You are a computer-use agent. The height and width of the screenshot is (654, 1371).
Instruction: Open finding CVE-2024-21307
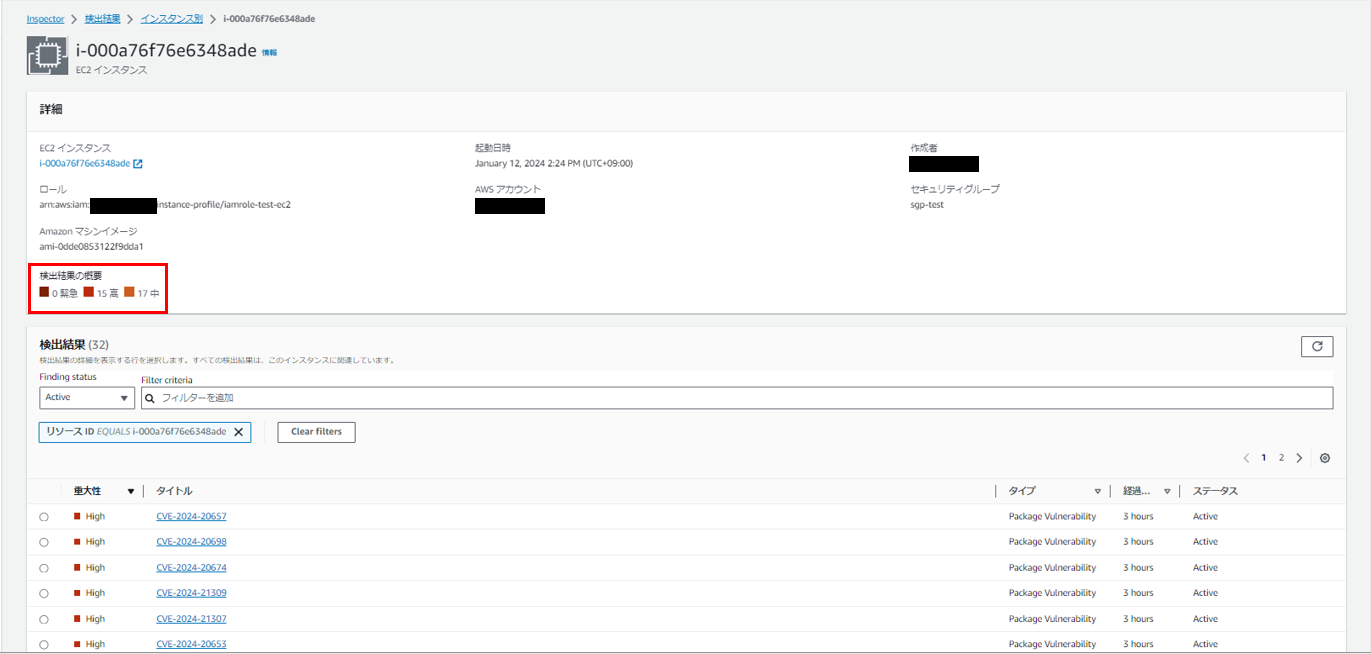click(191, 618)
